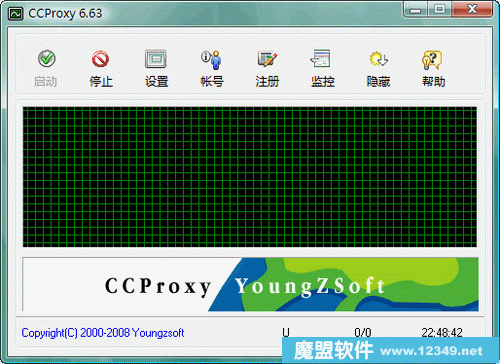Click the CCProxy app icon in the title bar

pos(15,14)
